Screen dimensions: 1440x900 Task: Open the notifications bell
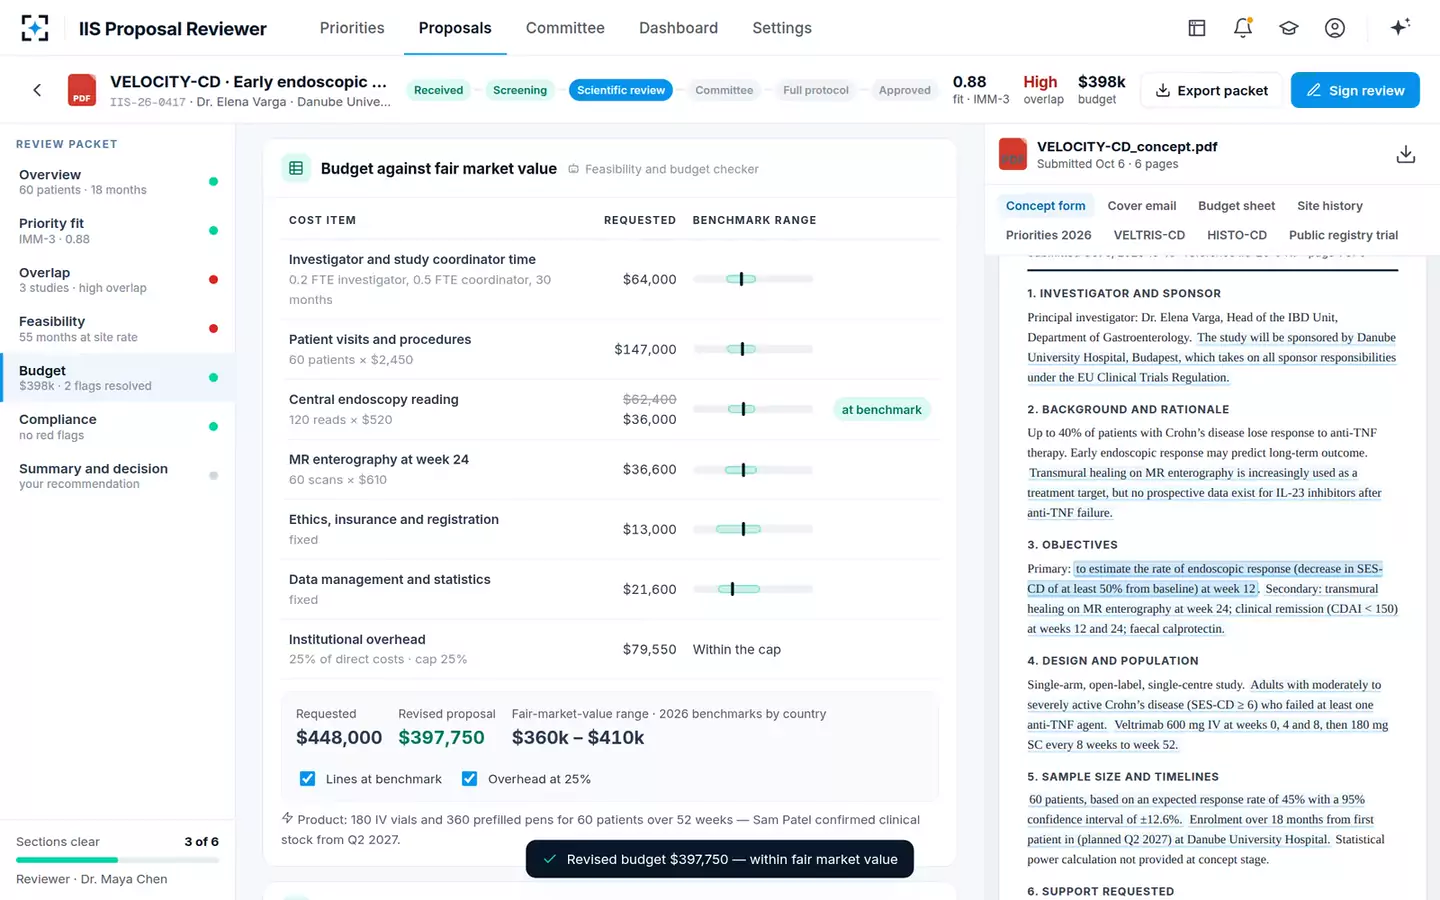coord(1243,28)
